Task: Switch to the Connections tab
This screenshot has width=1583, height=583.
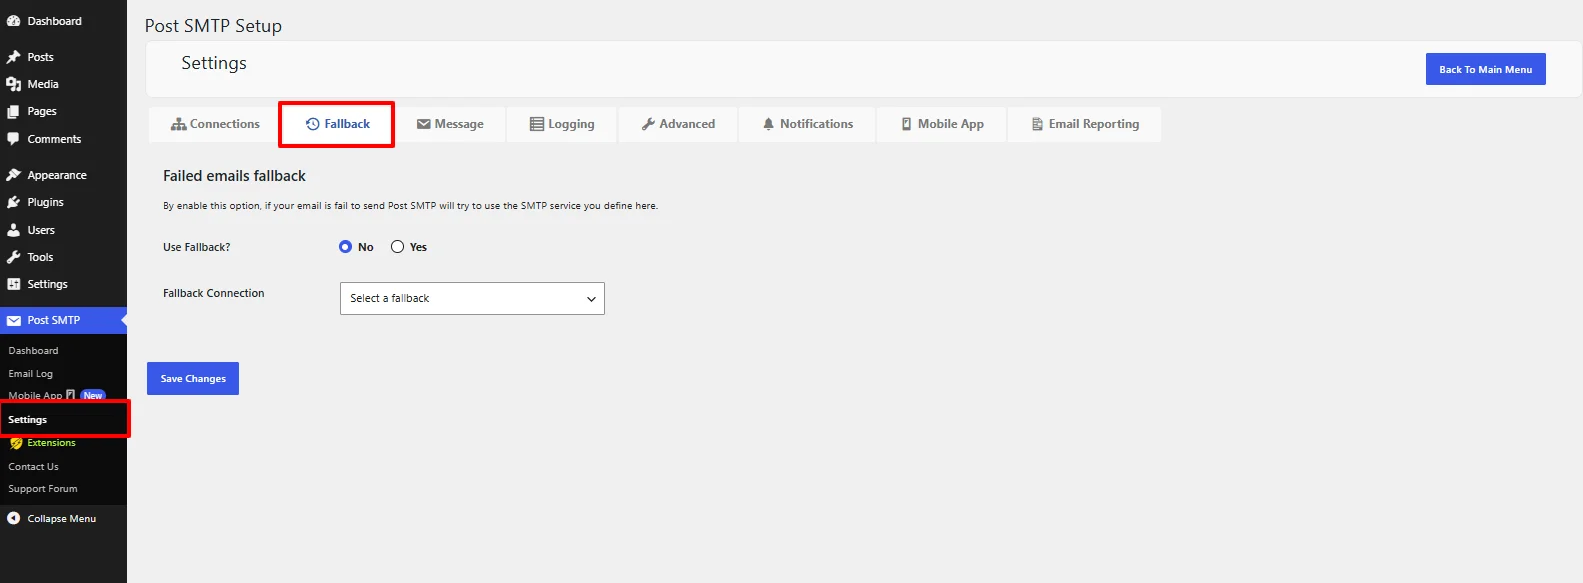Action: (215, 124)
